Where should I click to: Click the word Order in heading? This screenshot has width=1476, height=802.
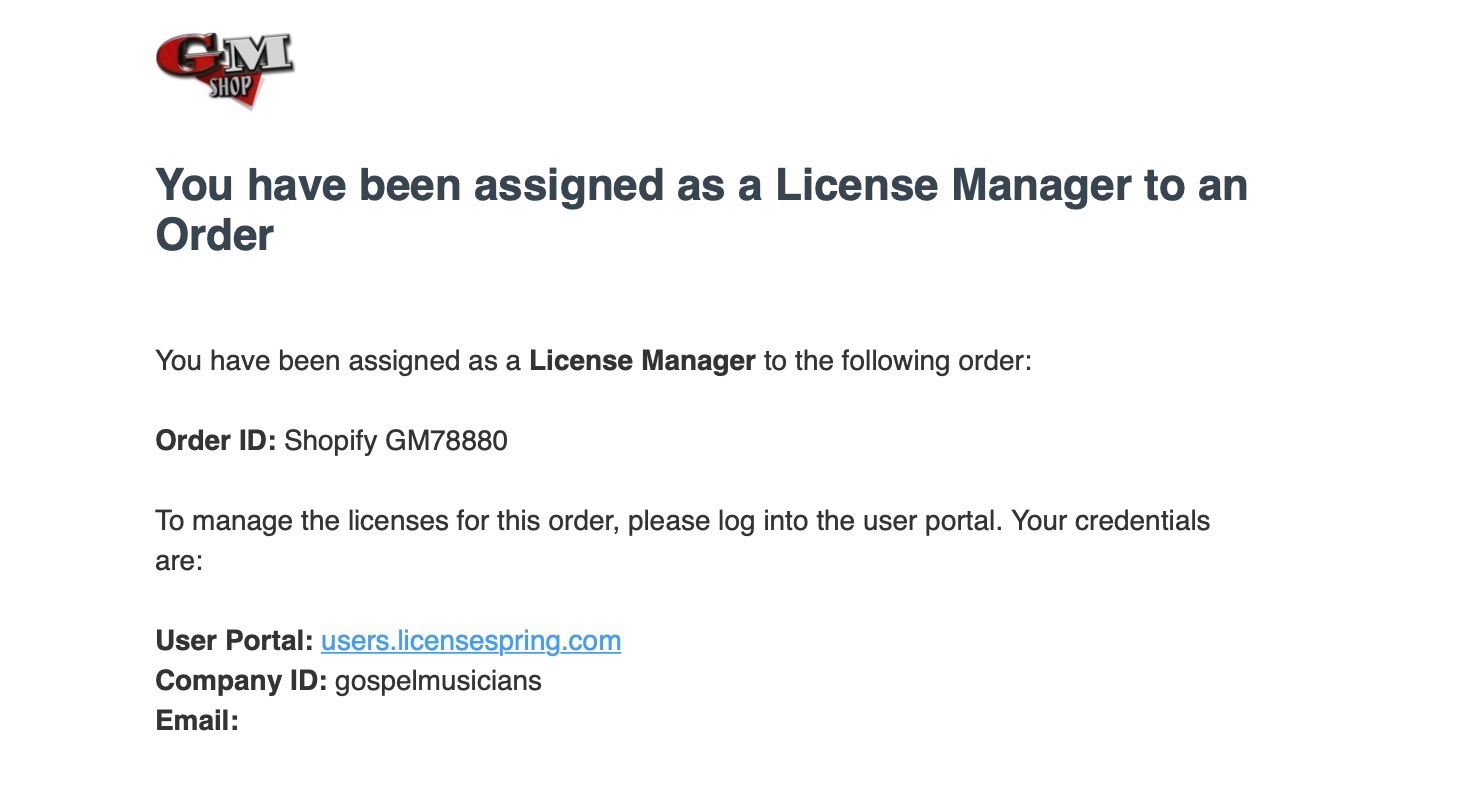point(214,237)
